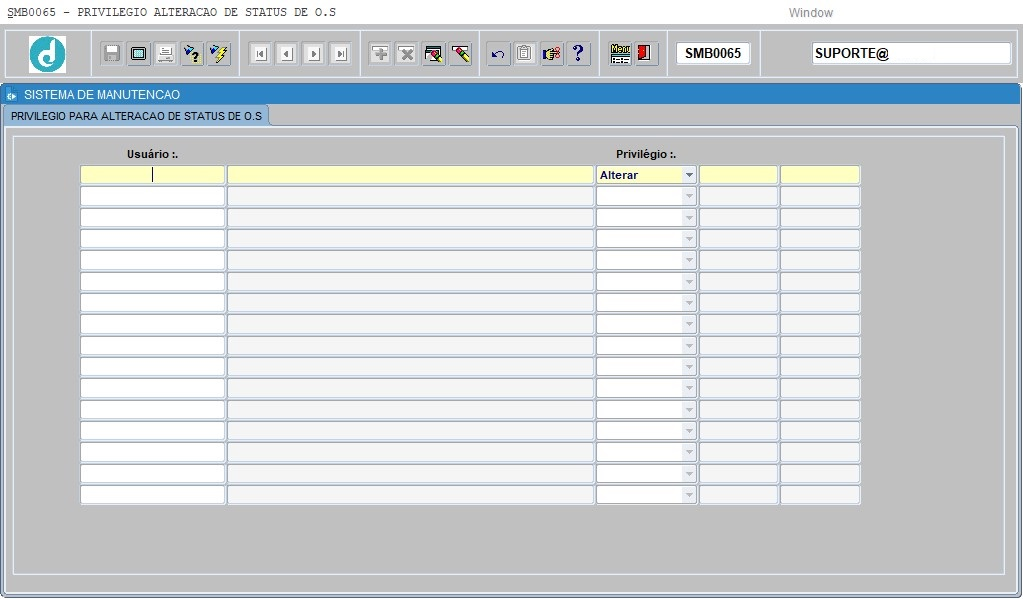Click the Exit door icon
The height and width of the screenshot is (599, 1023).
[646, 54]
